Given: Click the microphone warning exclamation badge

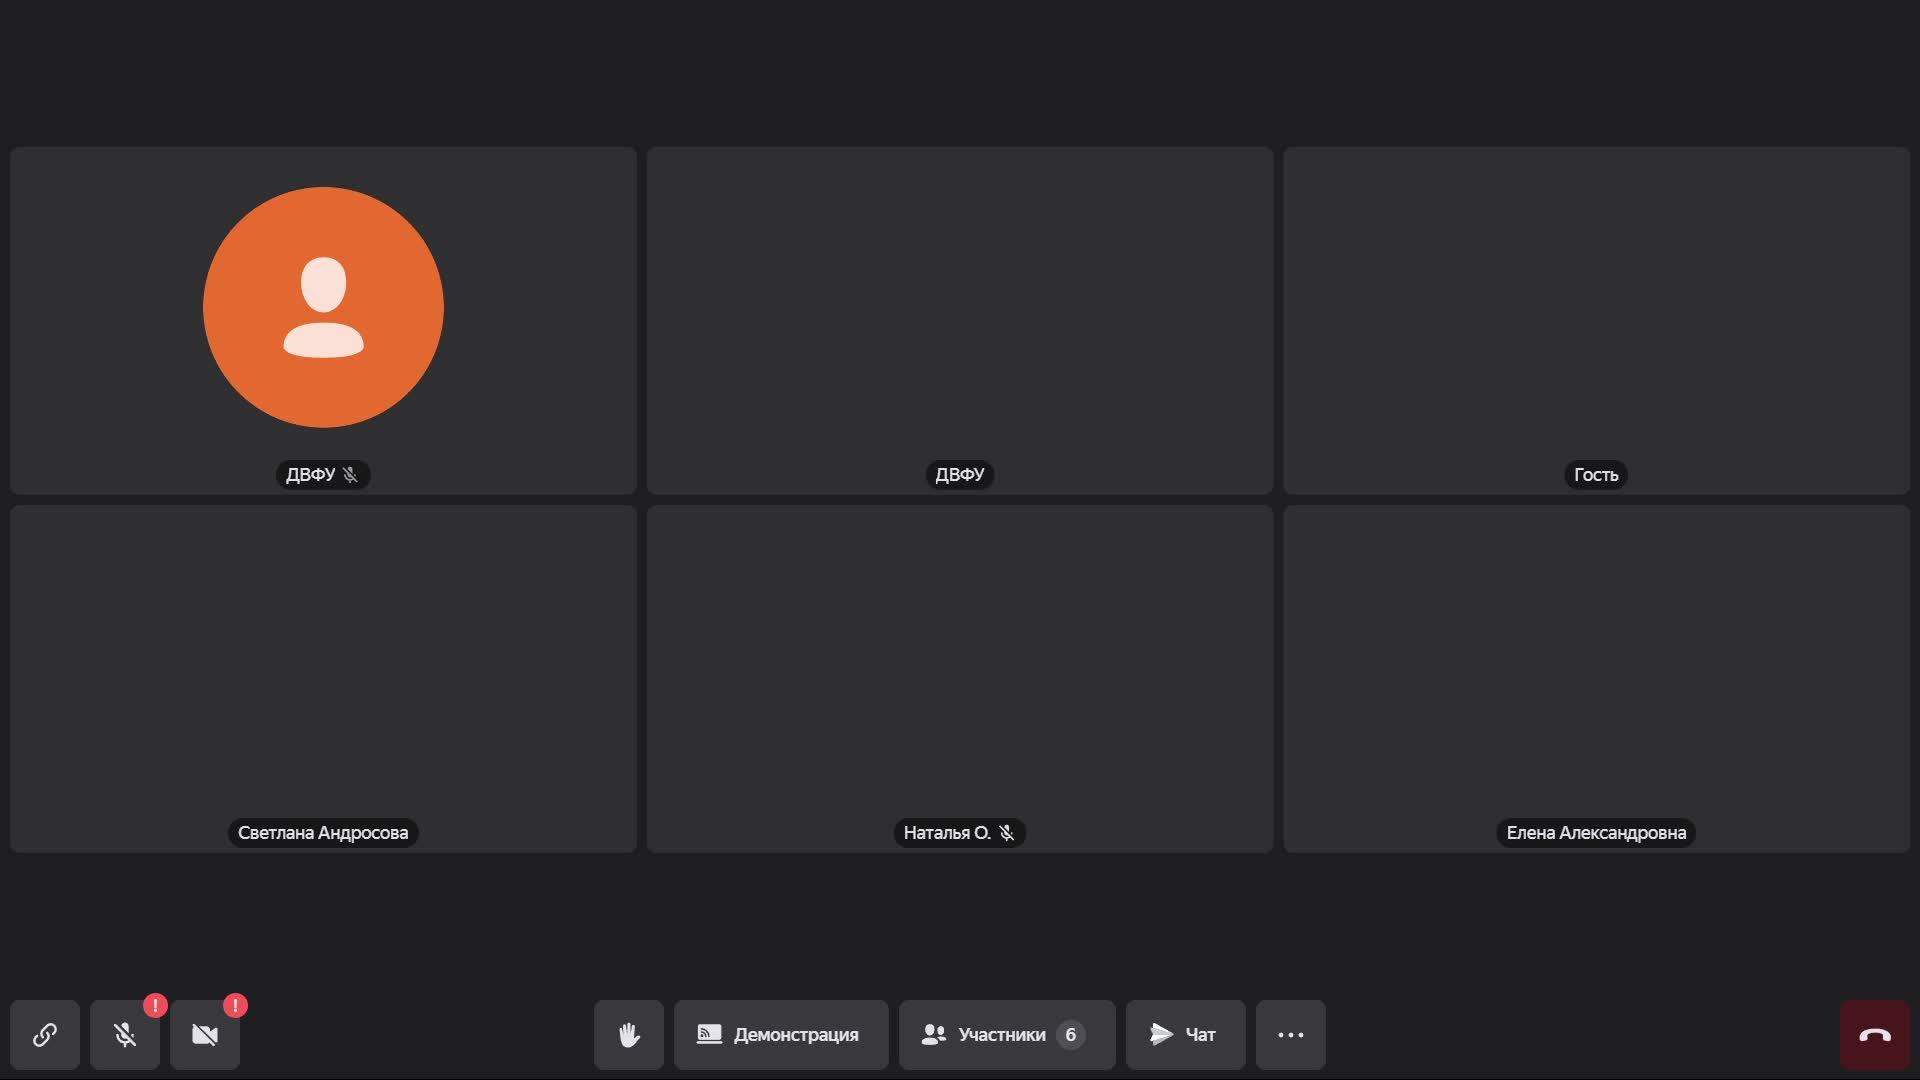Looking at the screenshot, I should [x=155, y=1005].
